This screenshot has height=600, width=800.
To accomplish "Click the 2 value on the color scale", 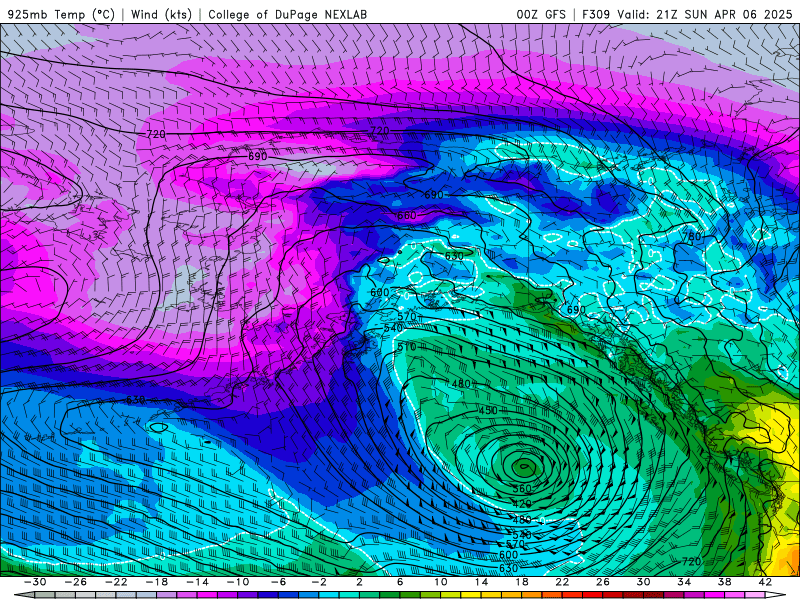I will [x=359, y=582].
